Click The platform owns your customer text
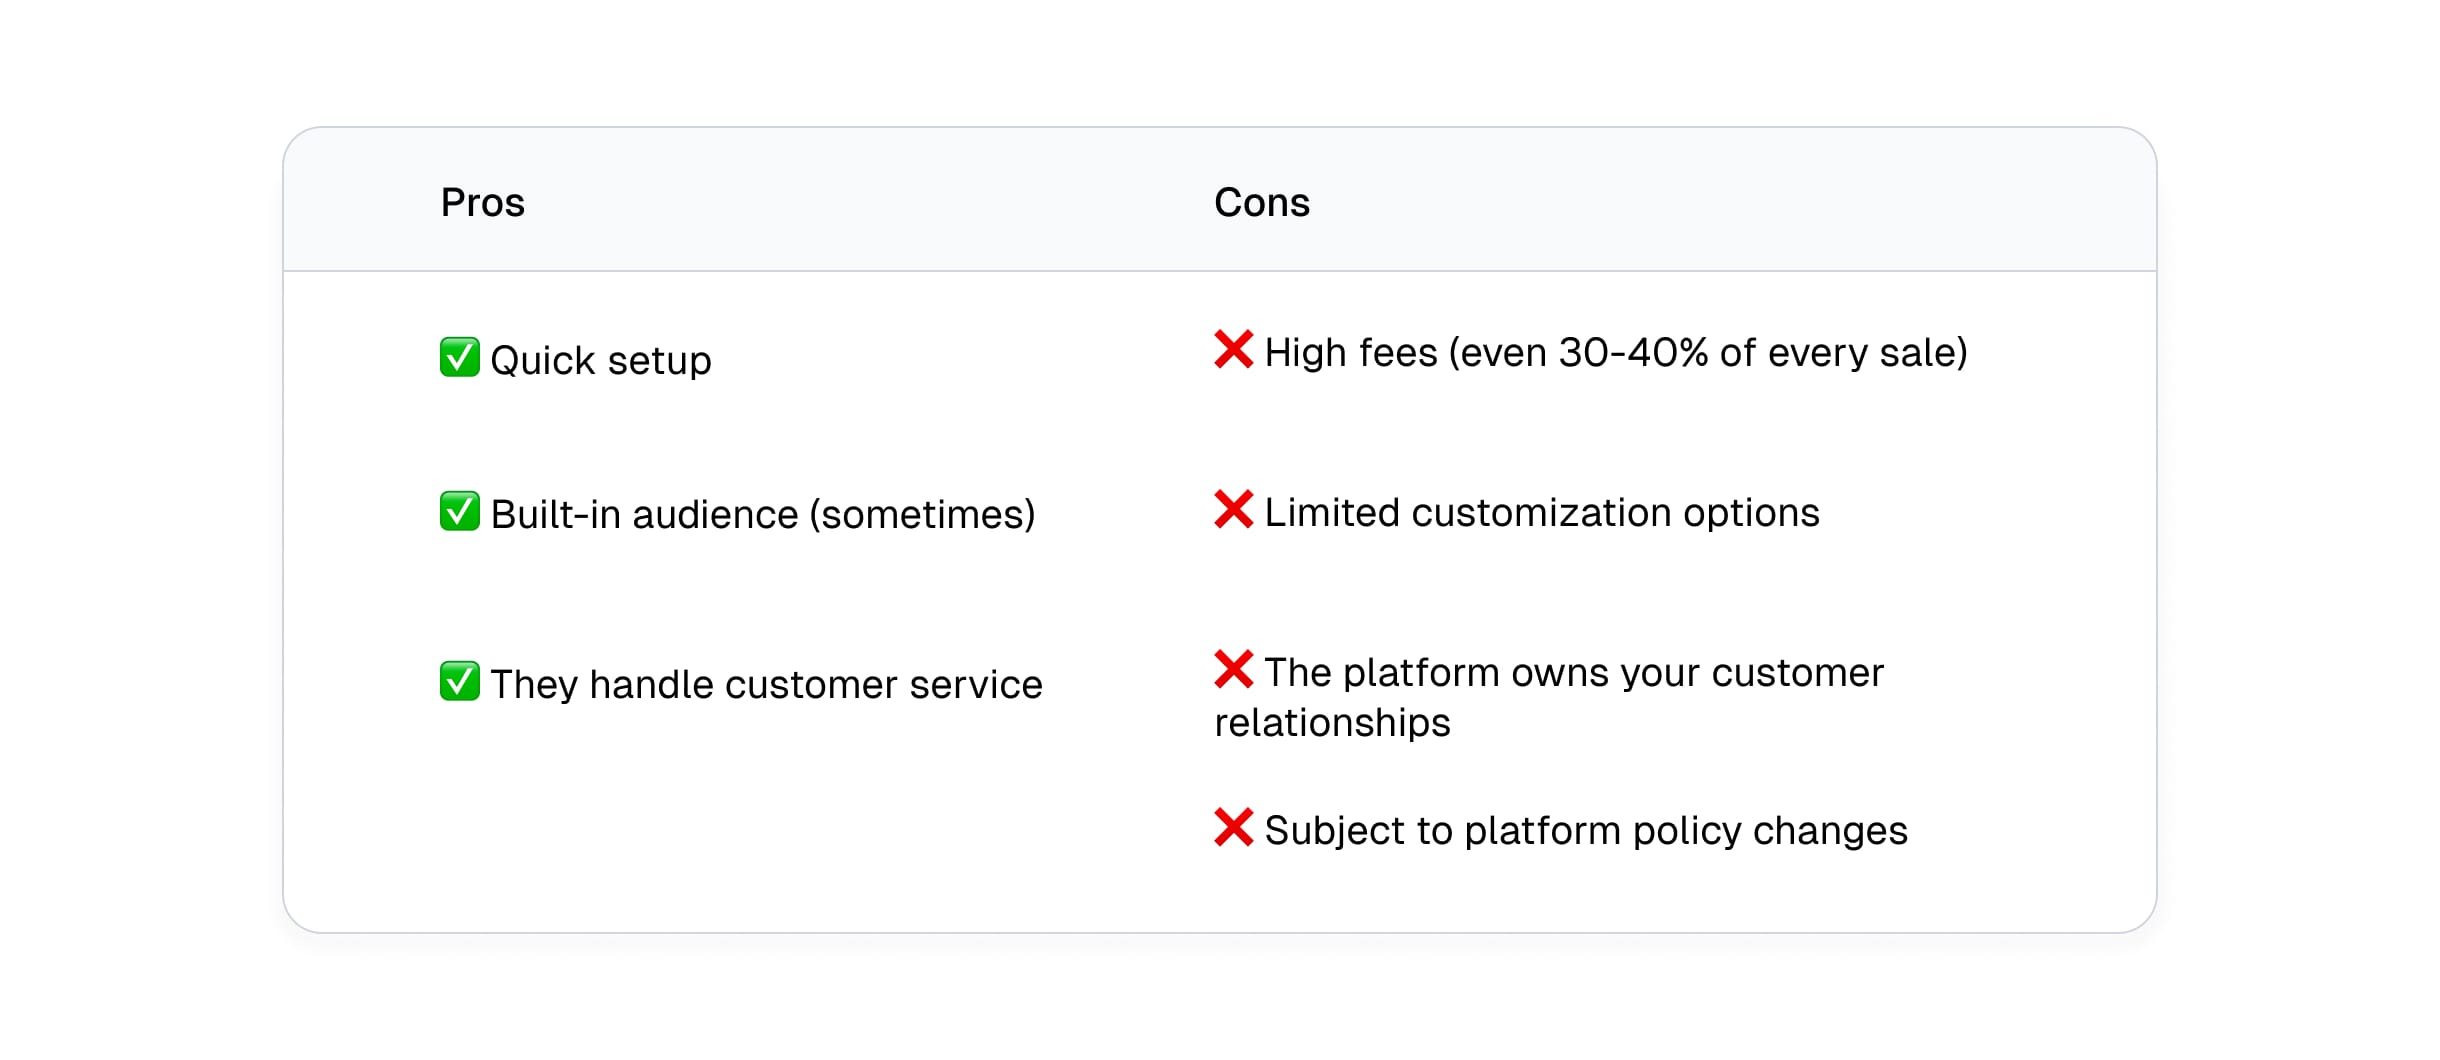Screen dimensions: 2440x1060 tap(1574, 673)
